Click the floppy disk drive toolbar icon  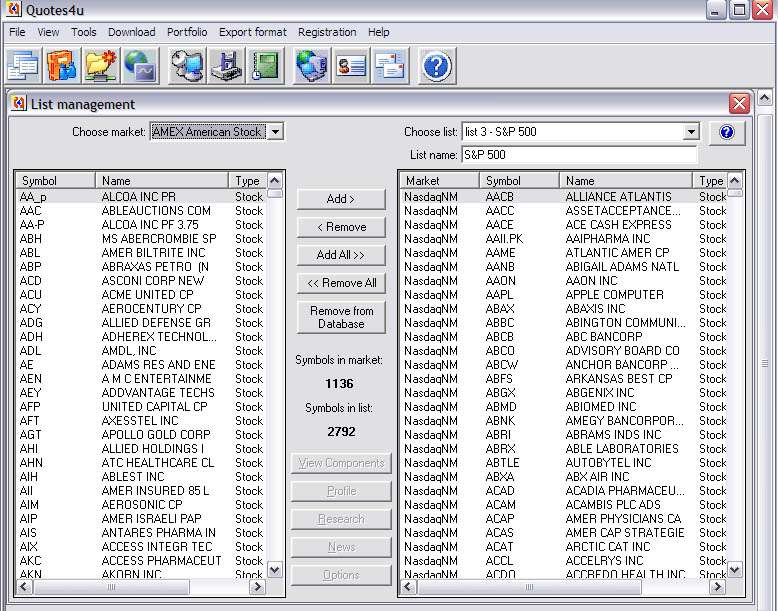point(226,66)
